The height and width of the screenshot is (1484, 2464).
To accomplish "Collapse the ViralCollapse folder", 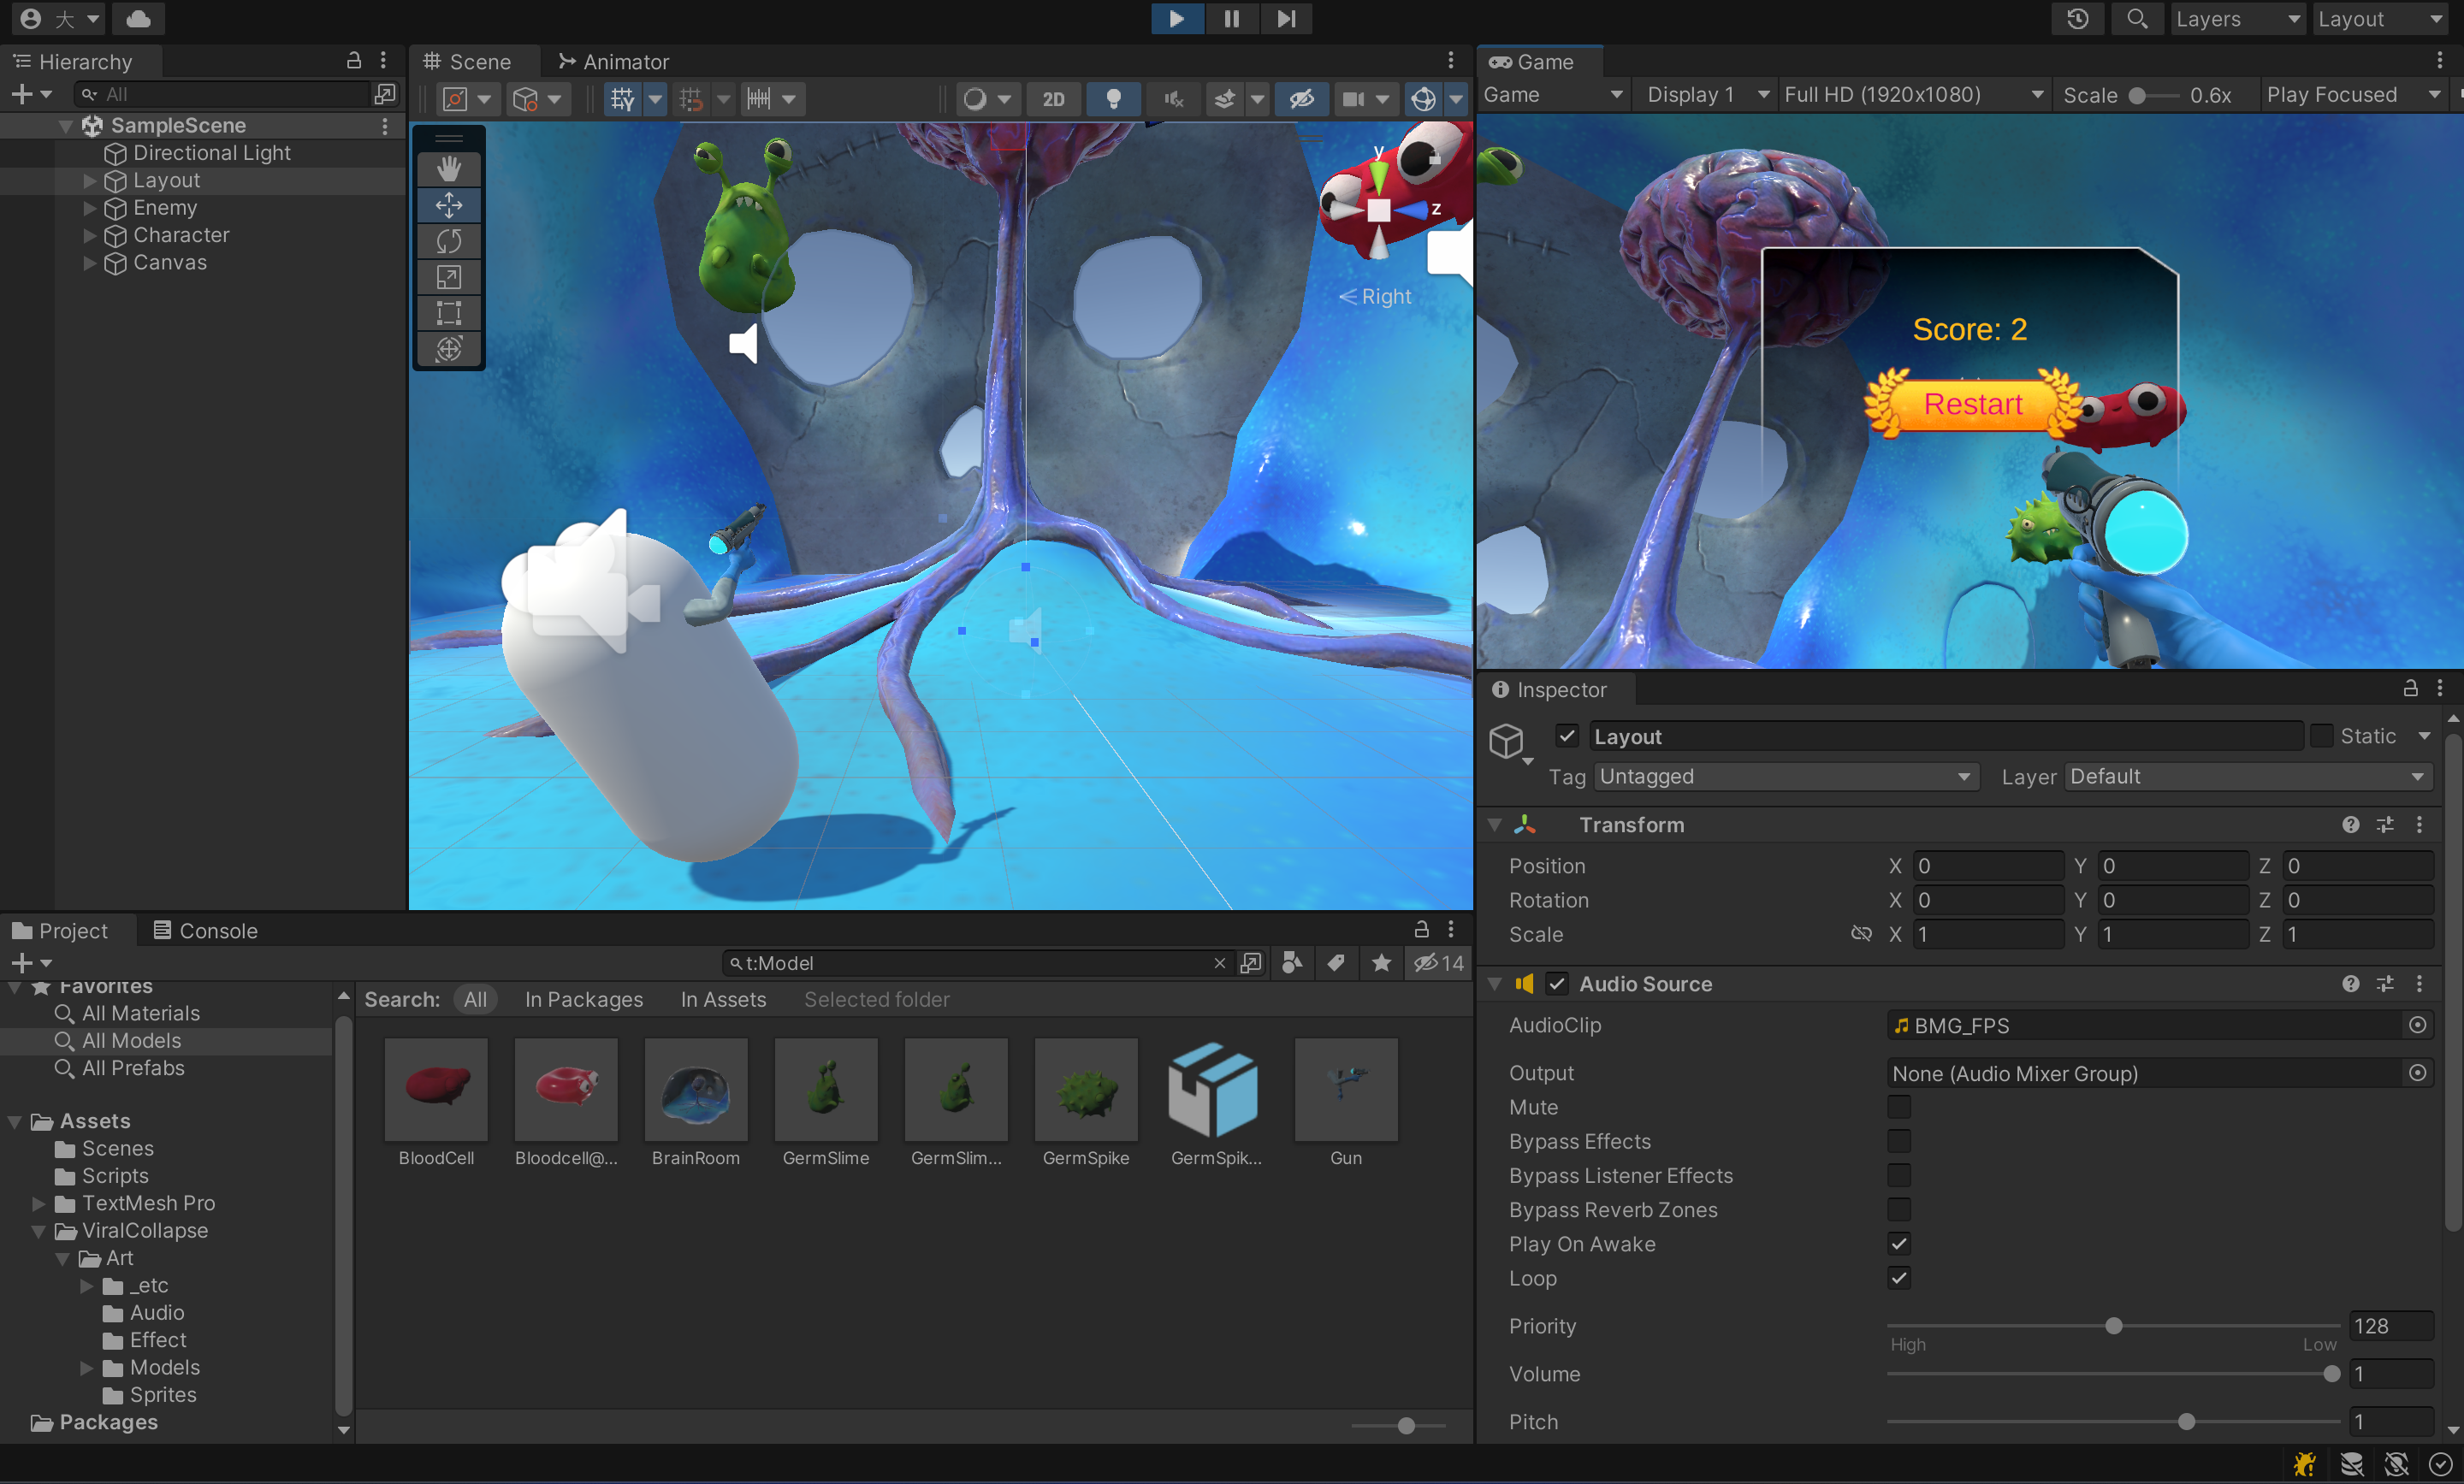I will coord(39,1230).
